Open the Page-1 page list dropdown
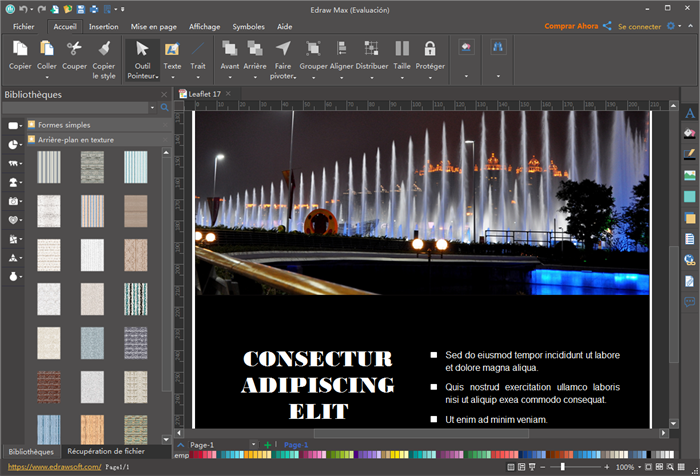This screenshot has width=700, height=476. 253,444
